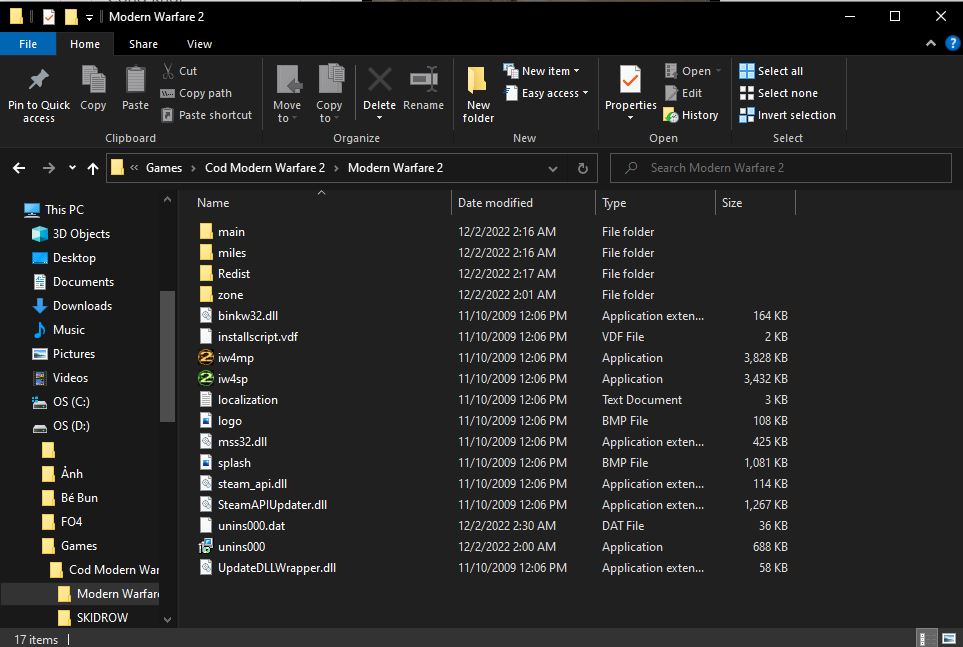The width and height of the screenshot is (963, 647).
Task: Open recent locations dropdown chevron
Action: (73, 168)
